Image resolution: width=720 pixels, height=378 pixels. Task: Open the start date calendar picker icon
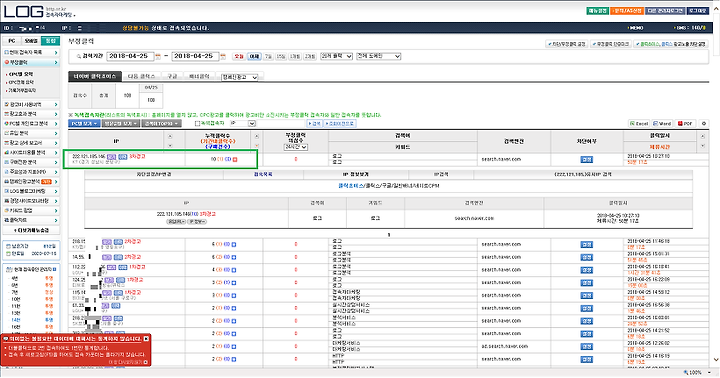tap(158, 56)
